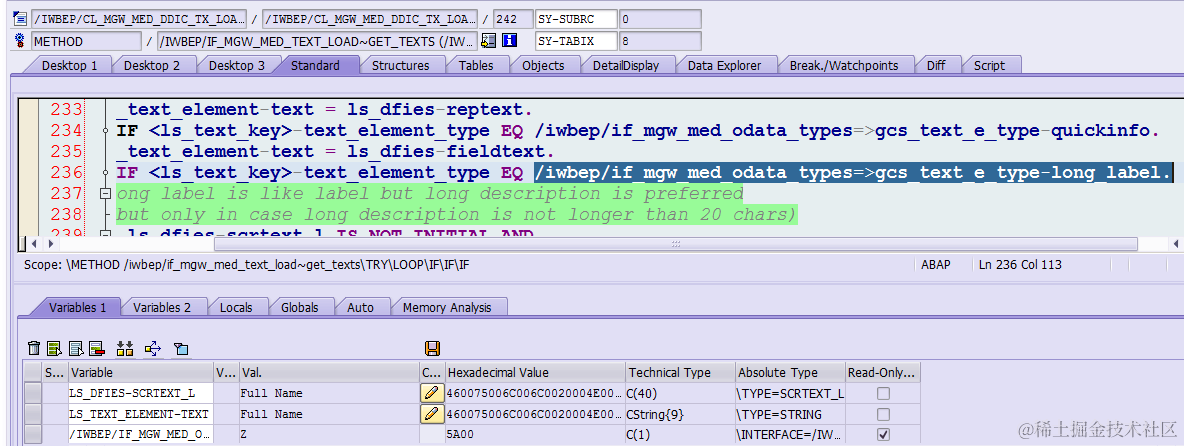
Task: Select the Standard tab
Action: click(315, 66)
